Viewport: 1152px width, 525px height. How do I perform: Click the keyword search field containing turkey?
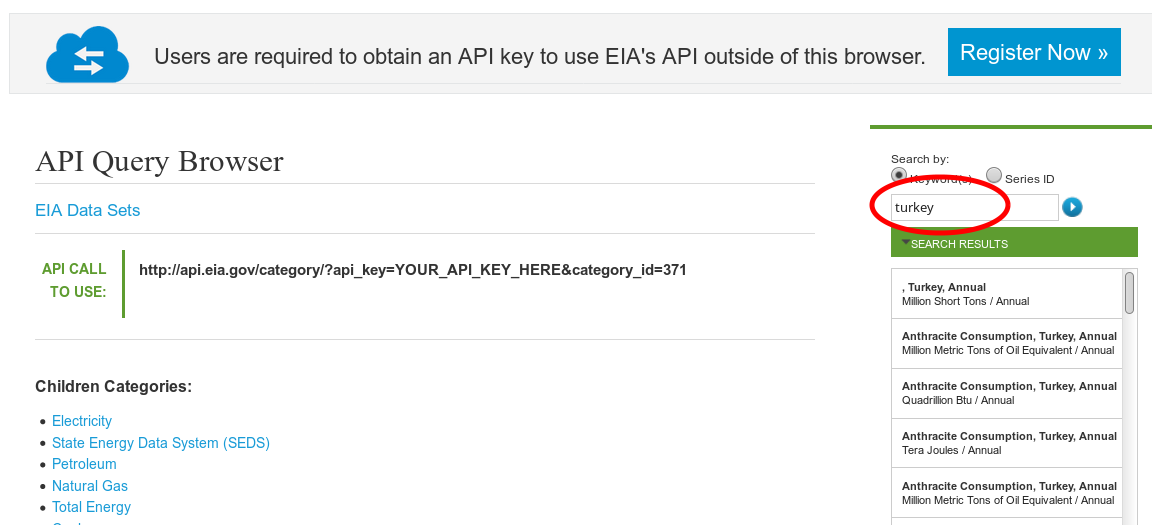tap(974, 207)
